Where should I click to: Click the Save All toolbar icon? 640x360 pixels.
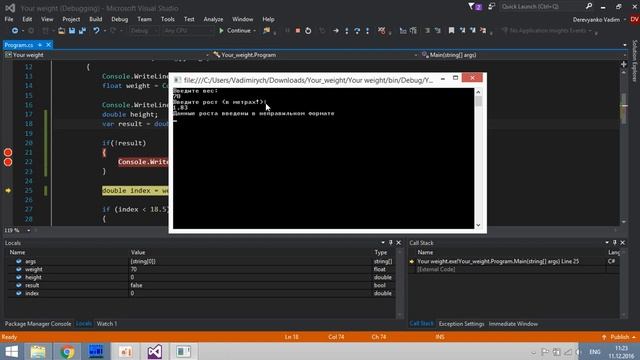(x=82, y=31)
